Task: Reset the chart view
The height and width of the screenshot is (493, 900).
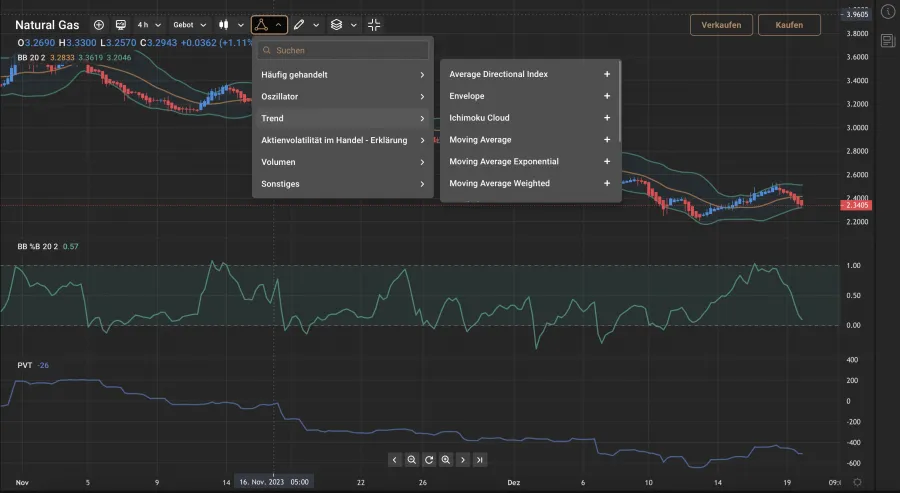Action: pyautogui.click(x=429, y=460)
